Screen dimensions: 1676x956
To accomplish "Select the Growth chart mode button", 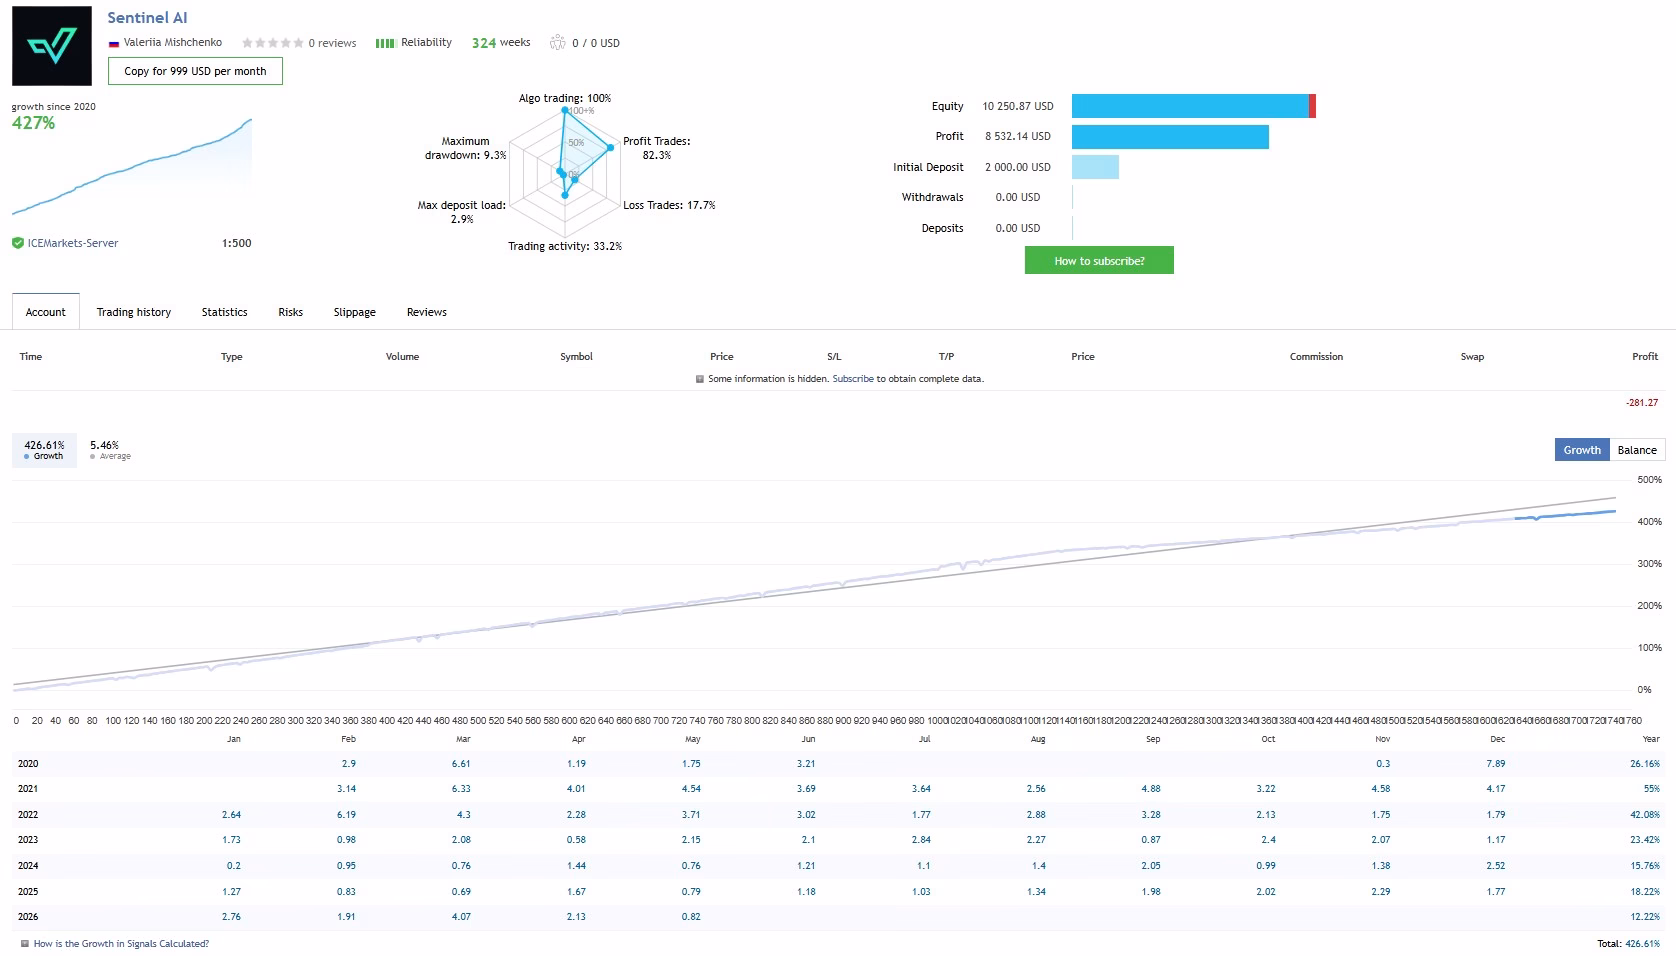I will (x=1582, y=450).
